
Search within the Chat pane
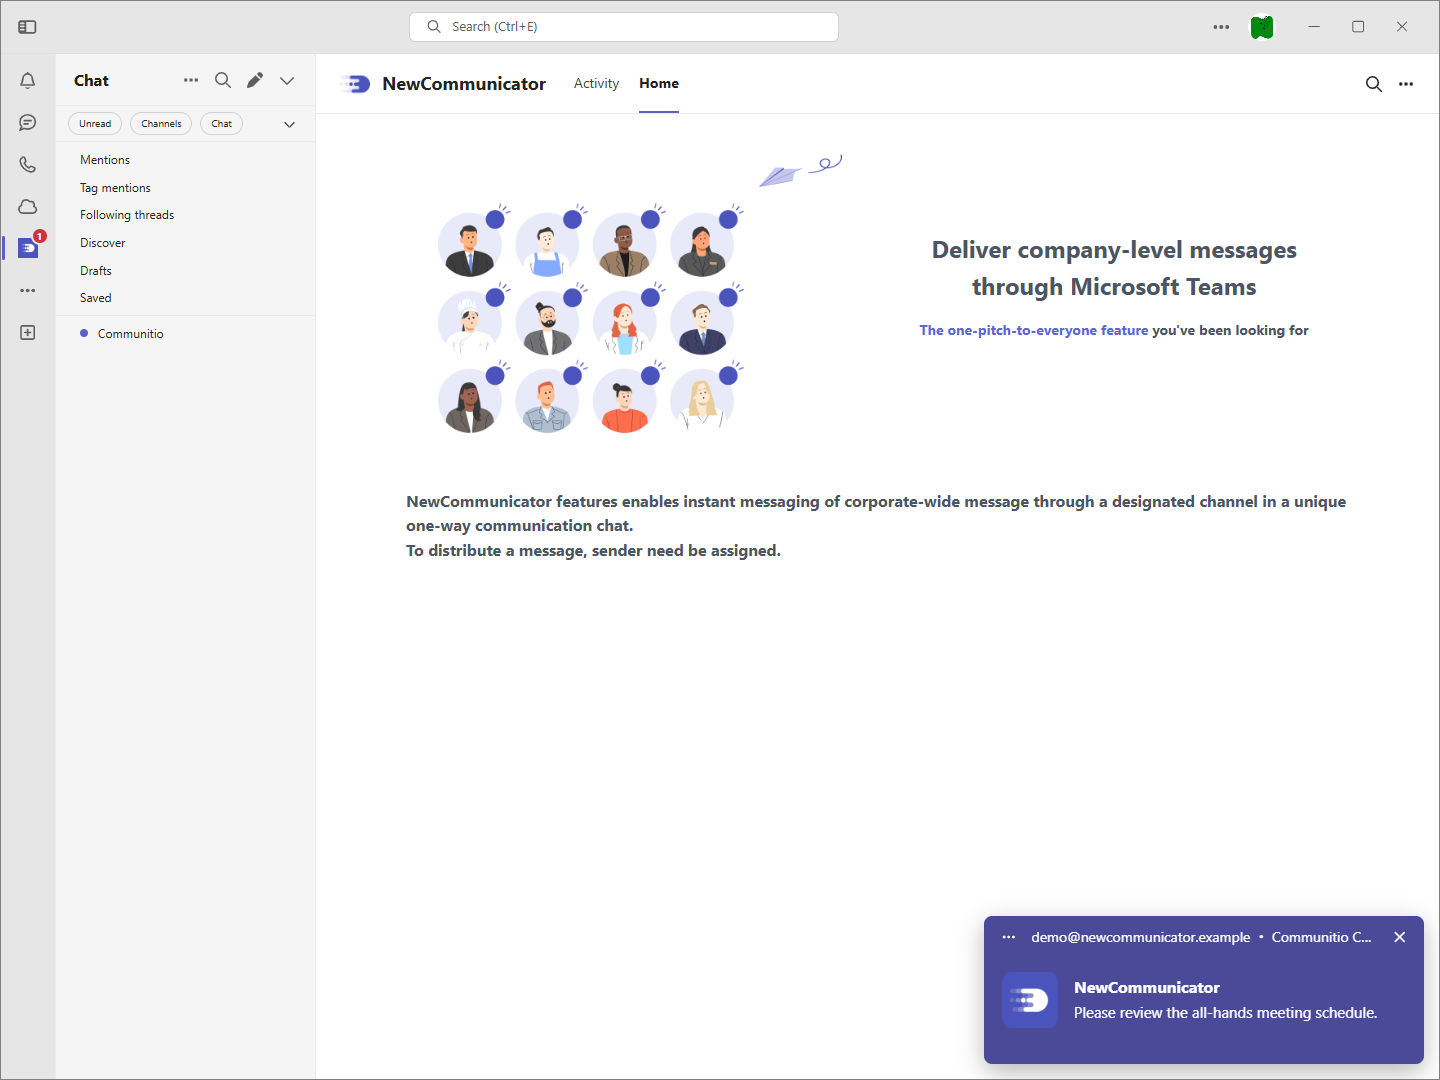[x=223, y=80]
